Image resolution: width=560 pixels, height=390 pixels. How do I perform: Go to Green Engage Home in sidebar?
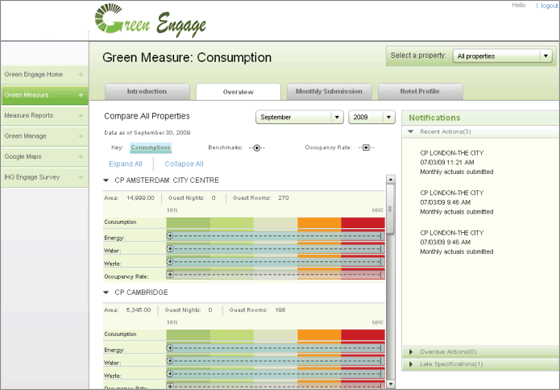(45, 75)
